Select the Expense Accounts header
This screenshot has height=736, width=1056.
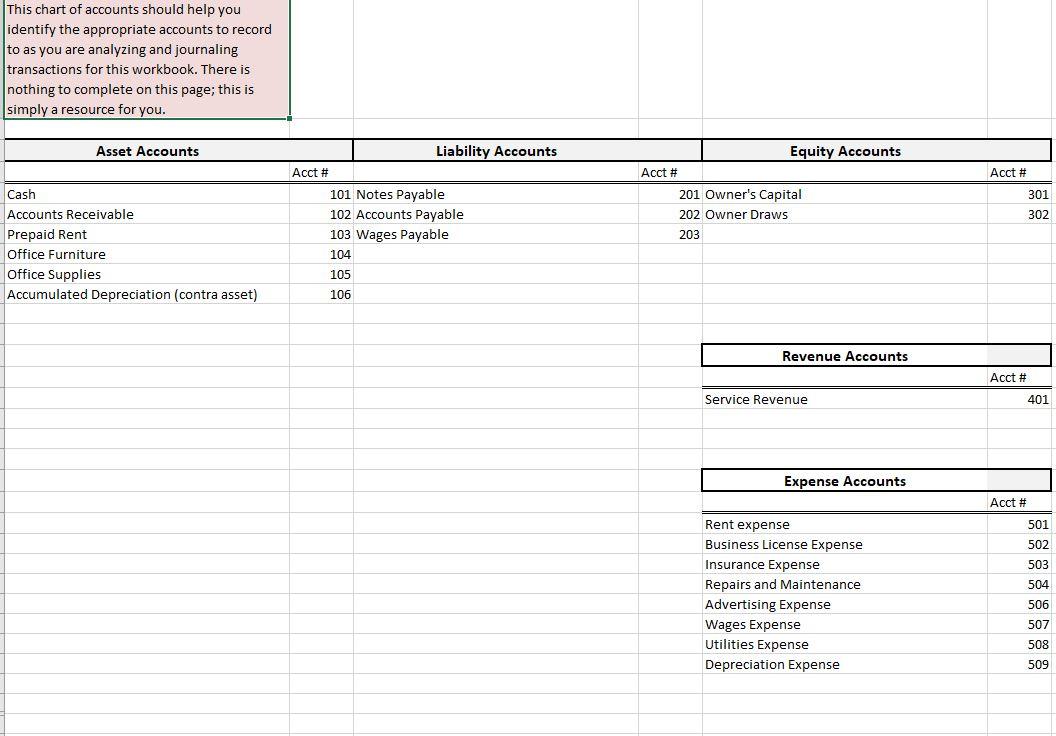click(x=845, y=481)
